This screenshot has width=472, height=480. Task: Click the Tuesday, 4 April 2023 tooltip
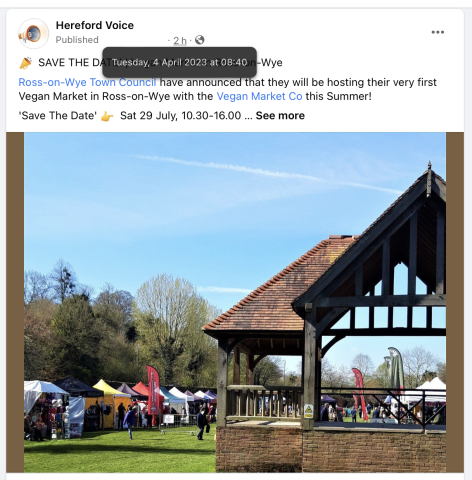tap(179, 62)
